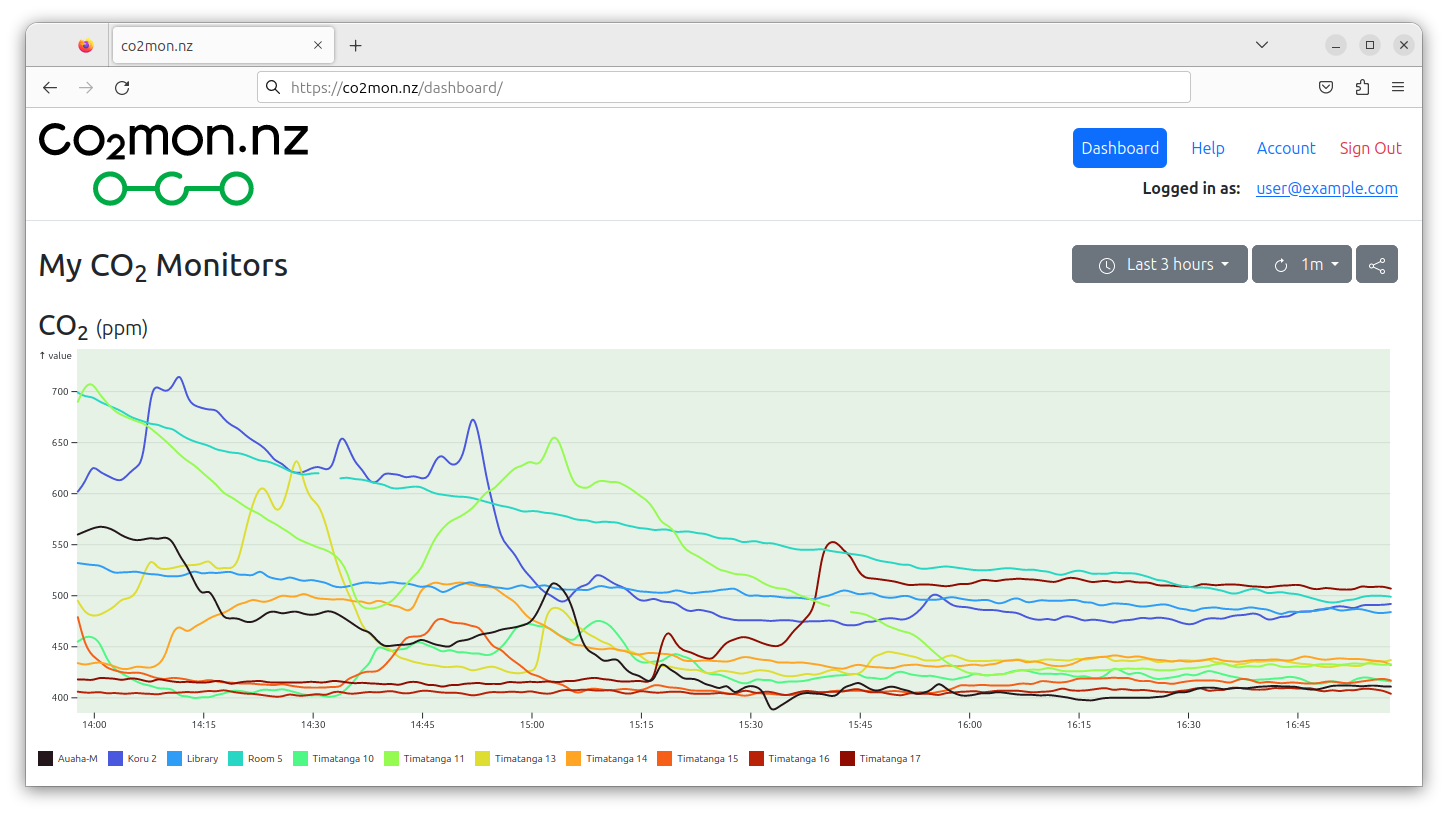The width and height of the screenshot is (1448, 815).
Task: Click the Auaha-M legend swatch
Action: [x=45, y=758]
